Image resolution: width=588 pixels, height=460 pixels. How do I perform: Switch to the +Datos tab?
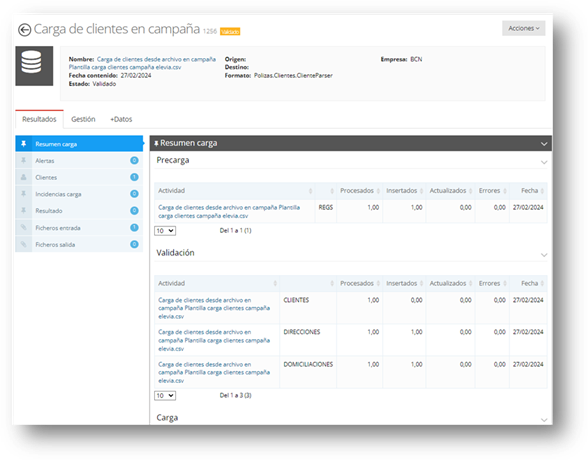[121, 119]
